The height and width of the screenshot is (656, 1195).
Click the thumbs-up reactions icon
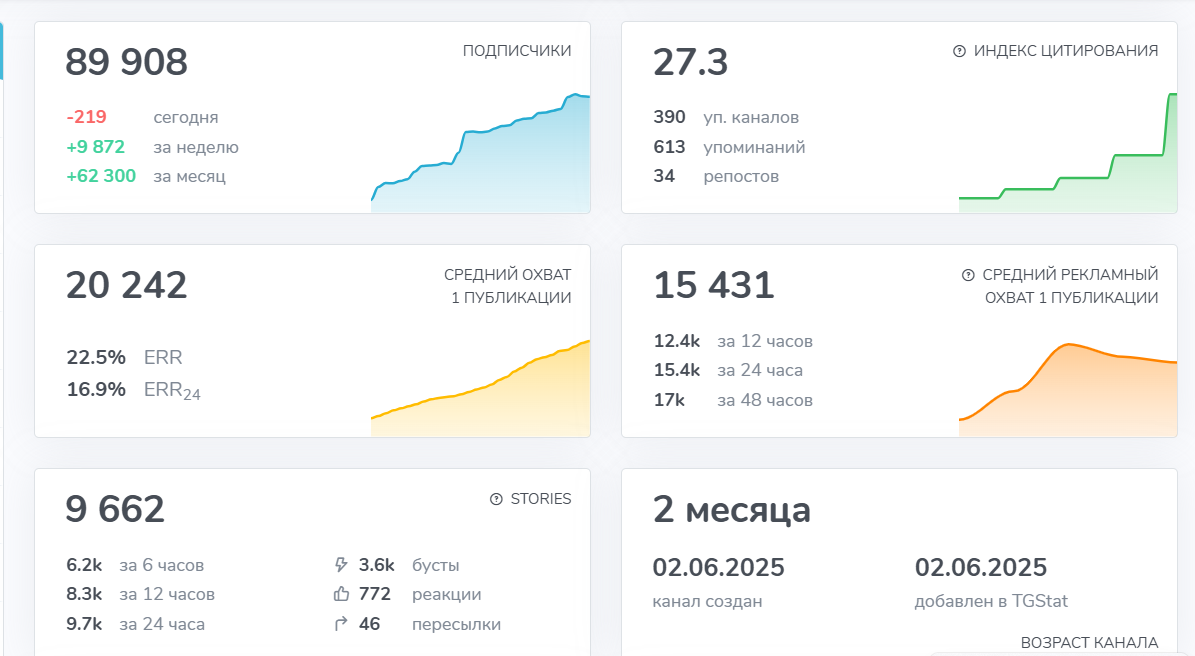[341, 594]
